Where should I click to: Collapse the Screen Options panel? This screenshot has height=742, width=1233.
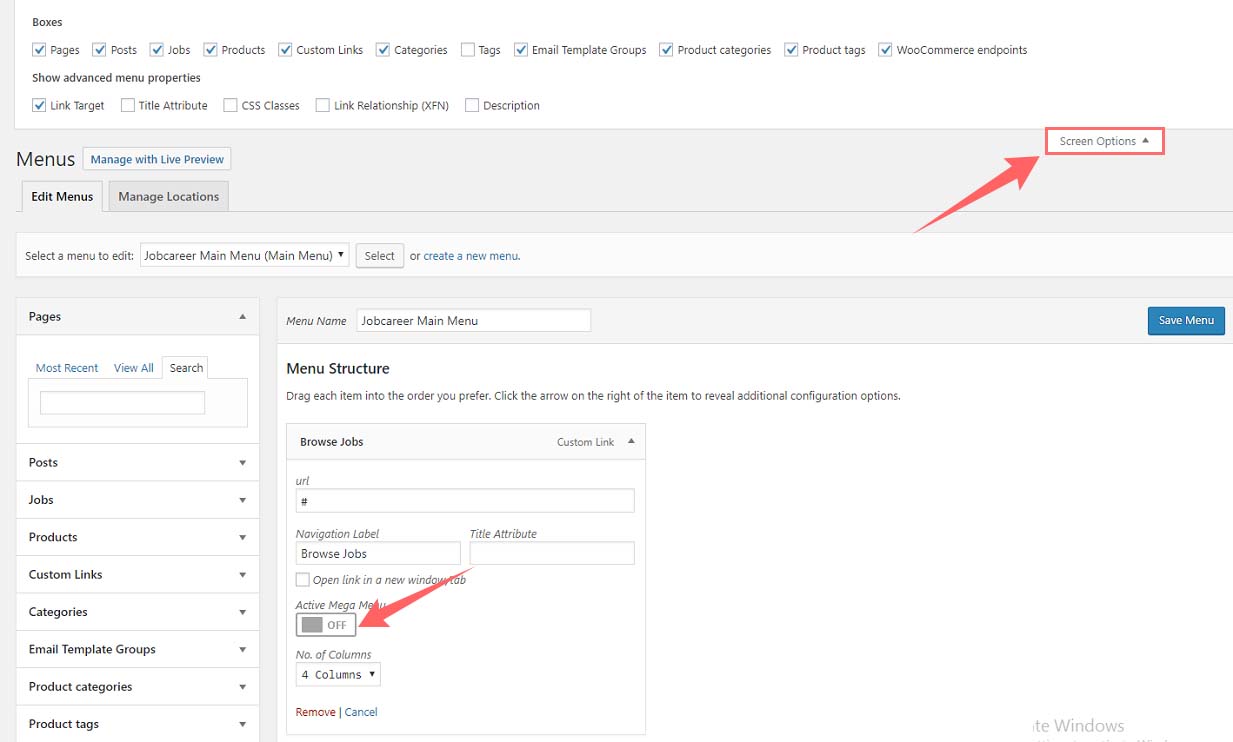pyautogui.click(x=1104, y=141)
